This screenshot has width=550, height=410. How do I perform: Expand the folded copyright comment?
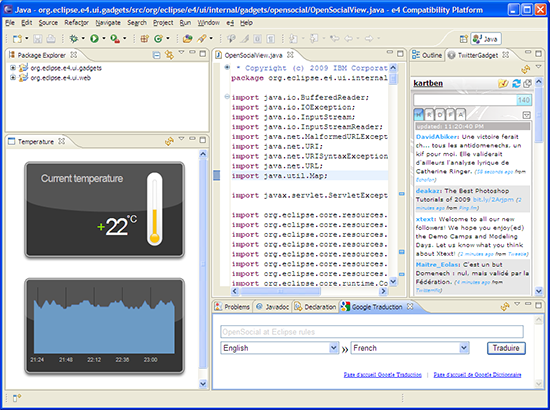tap(227, 67)
